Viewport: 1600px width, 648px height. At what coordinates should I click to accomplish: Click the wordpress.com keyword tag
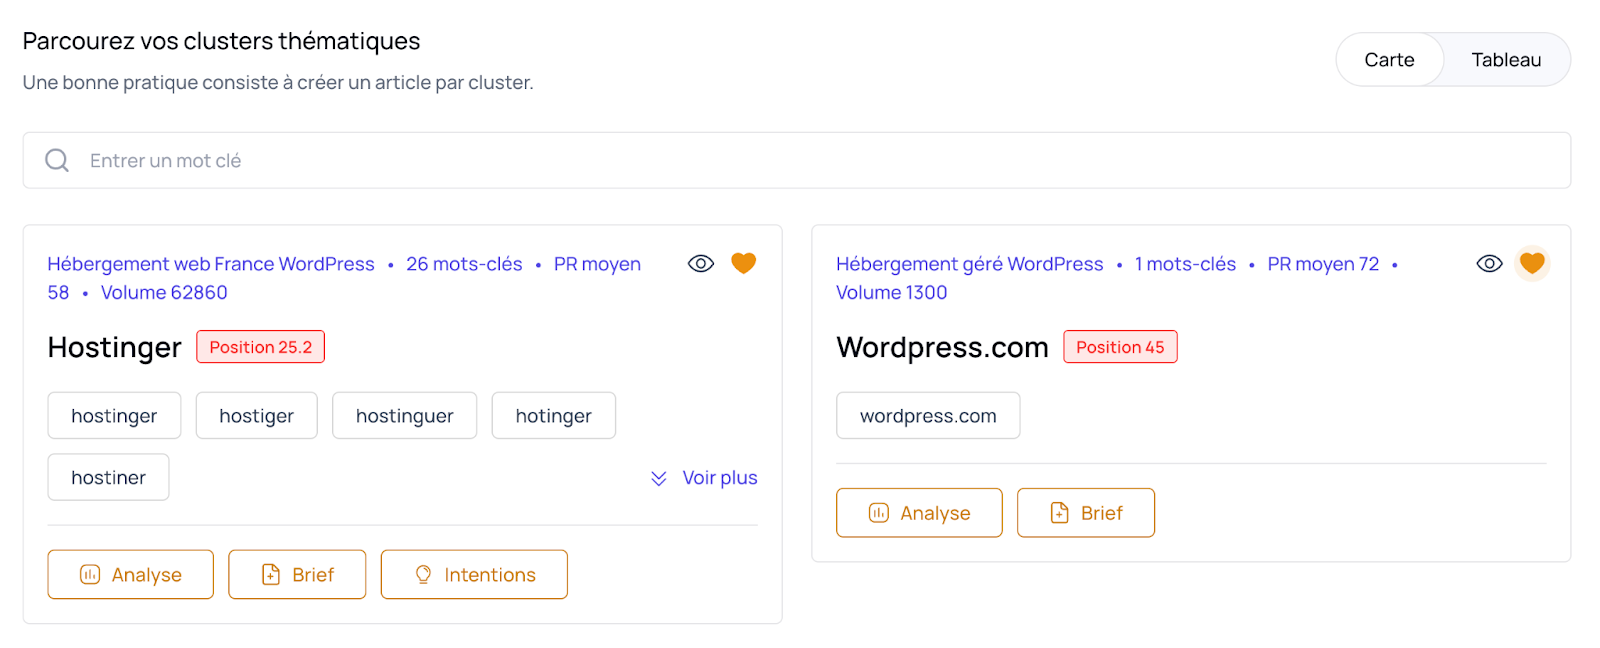tap(928, 416)
